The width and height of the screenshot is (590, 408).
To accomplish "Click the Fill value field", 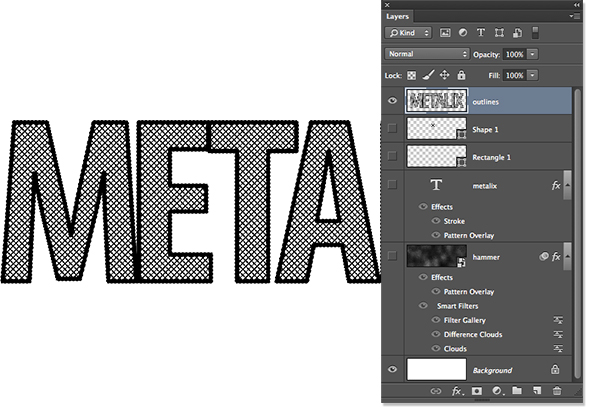I will click(515, 75).
